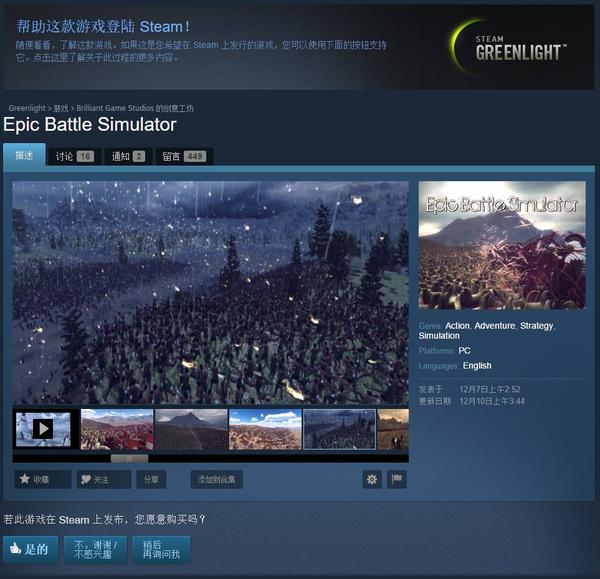This screenshot has width=600, height=579.
Task: Click the star Favorite (收藏) button
Action: point(43,479)
